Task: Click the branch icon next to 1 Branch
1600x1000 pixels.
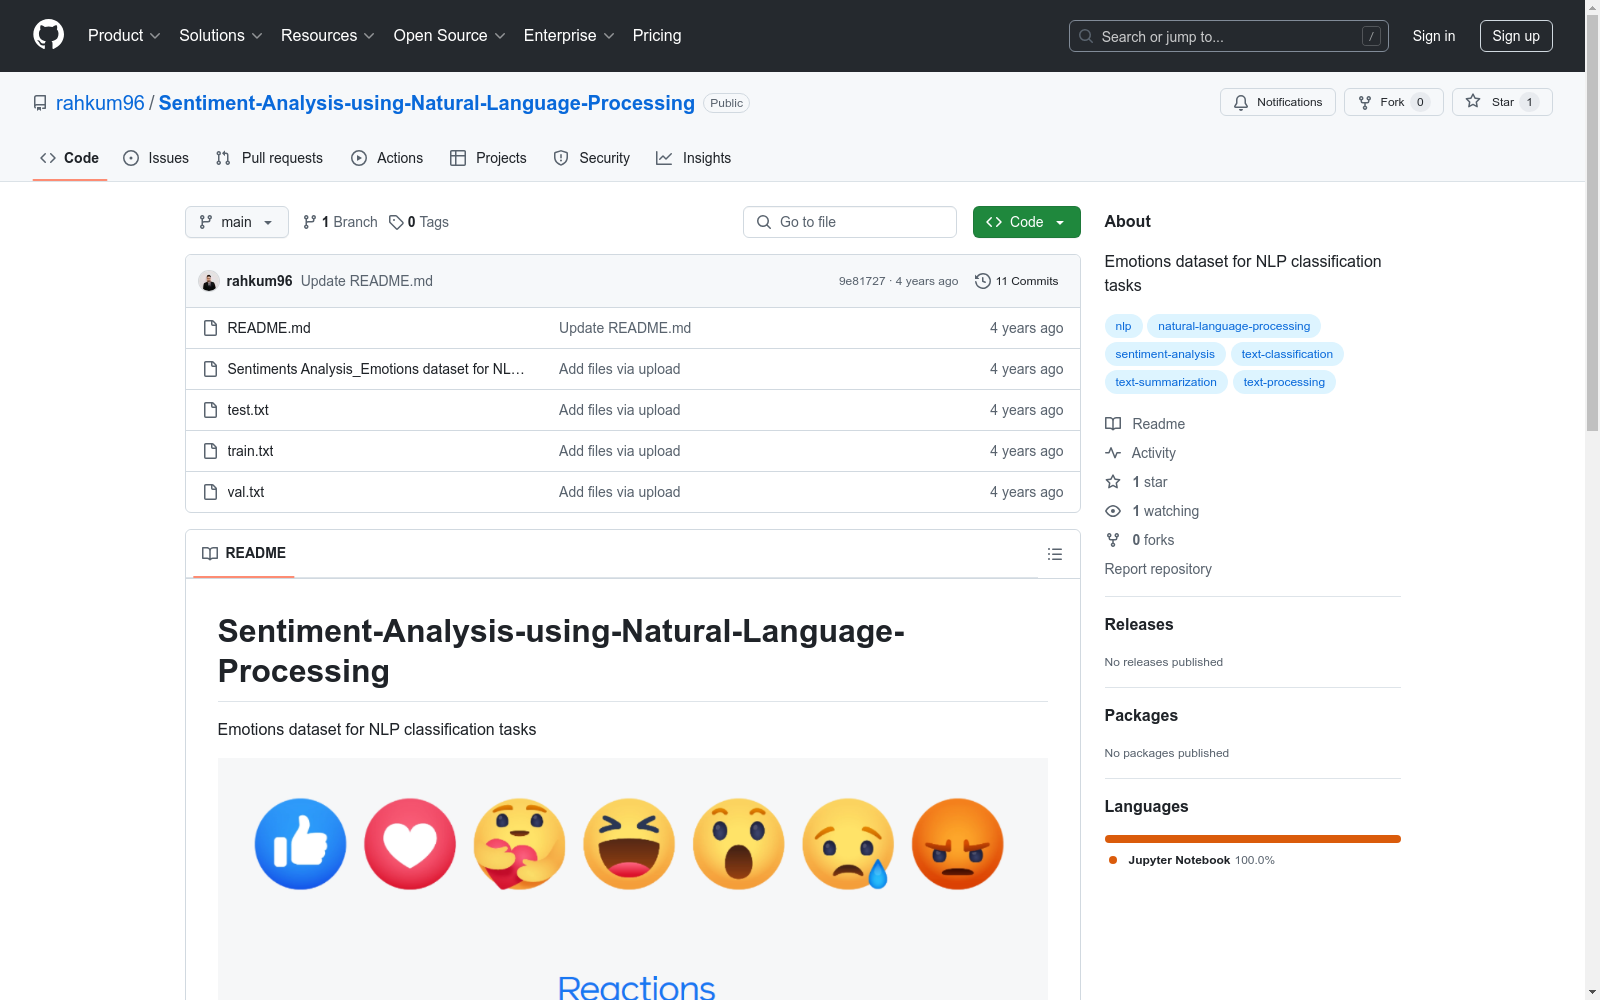Action: coord(310,222)
